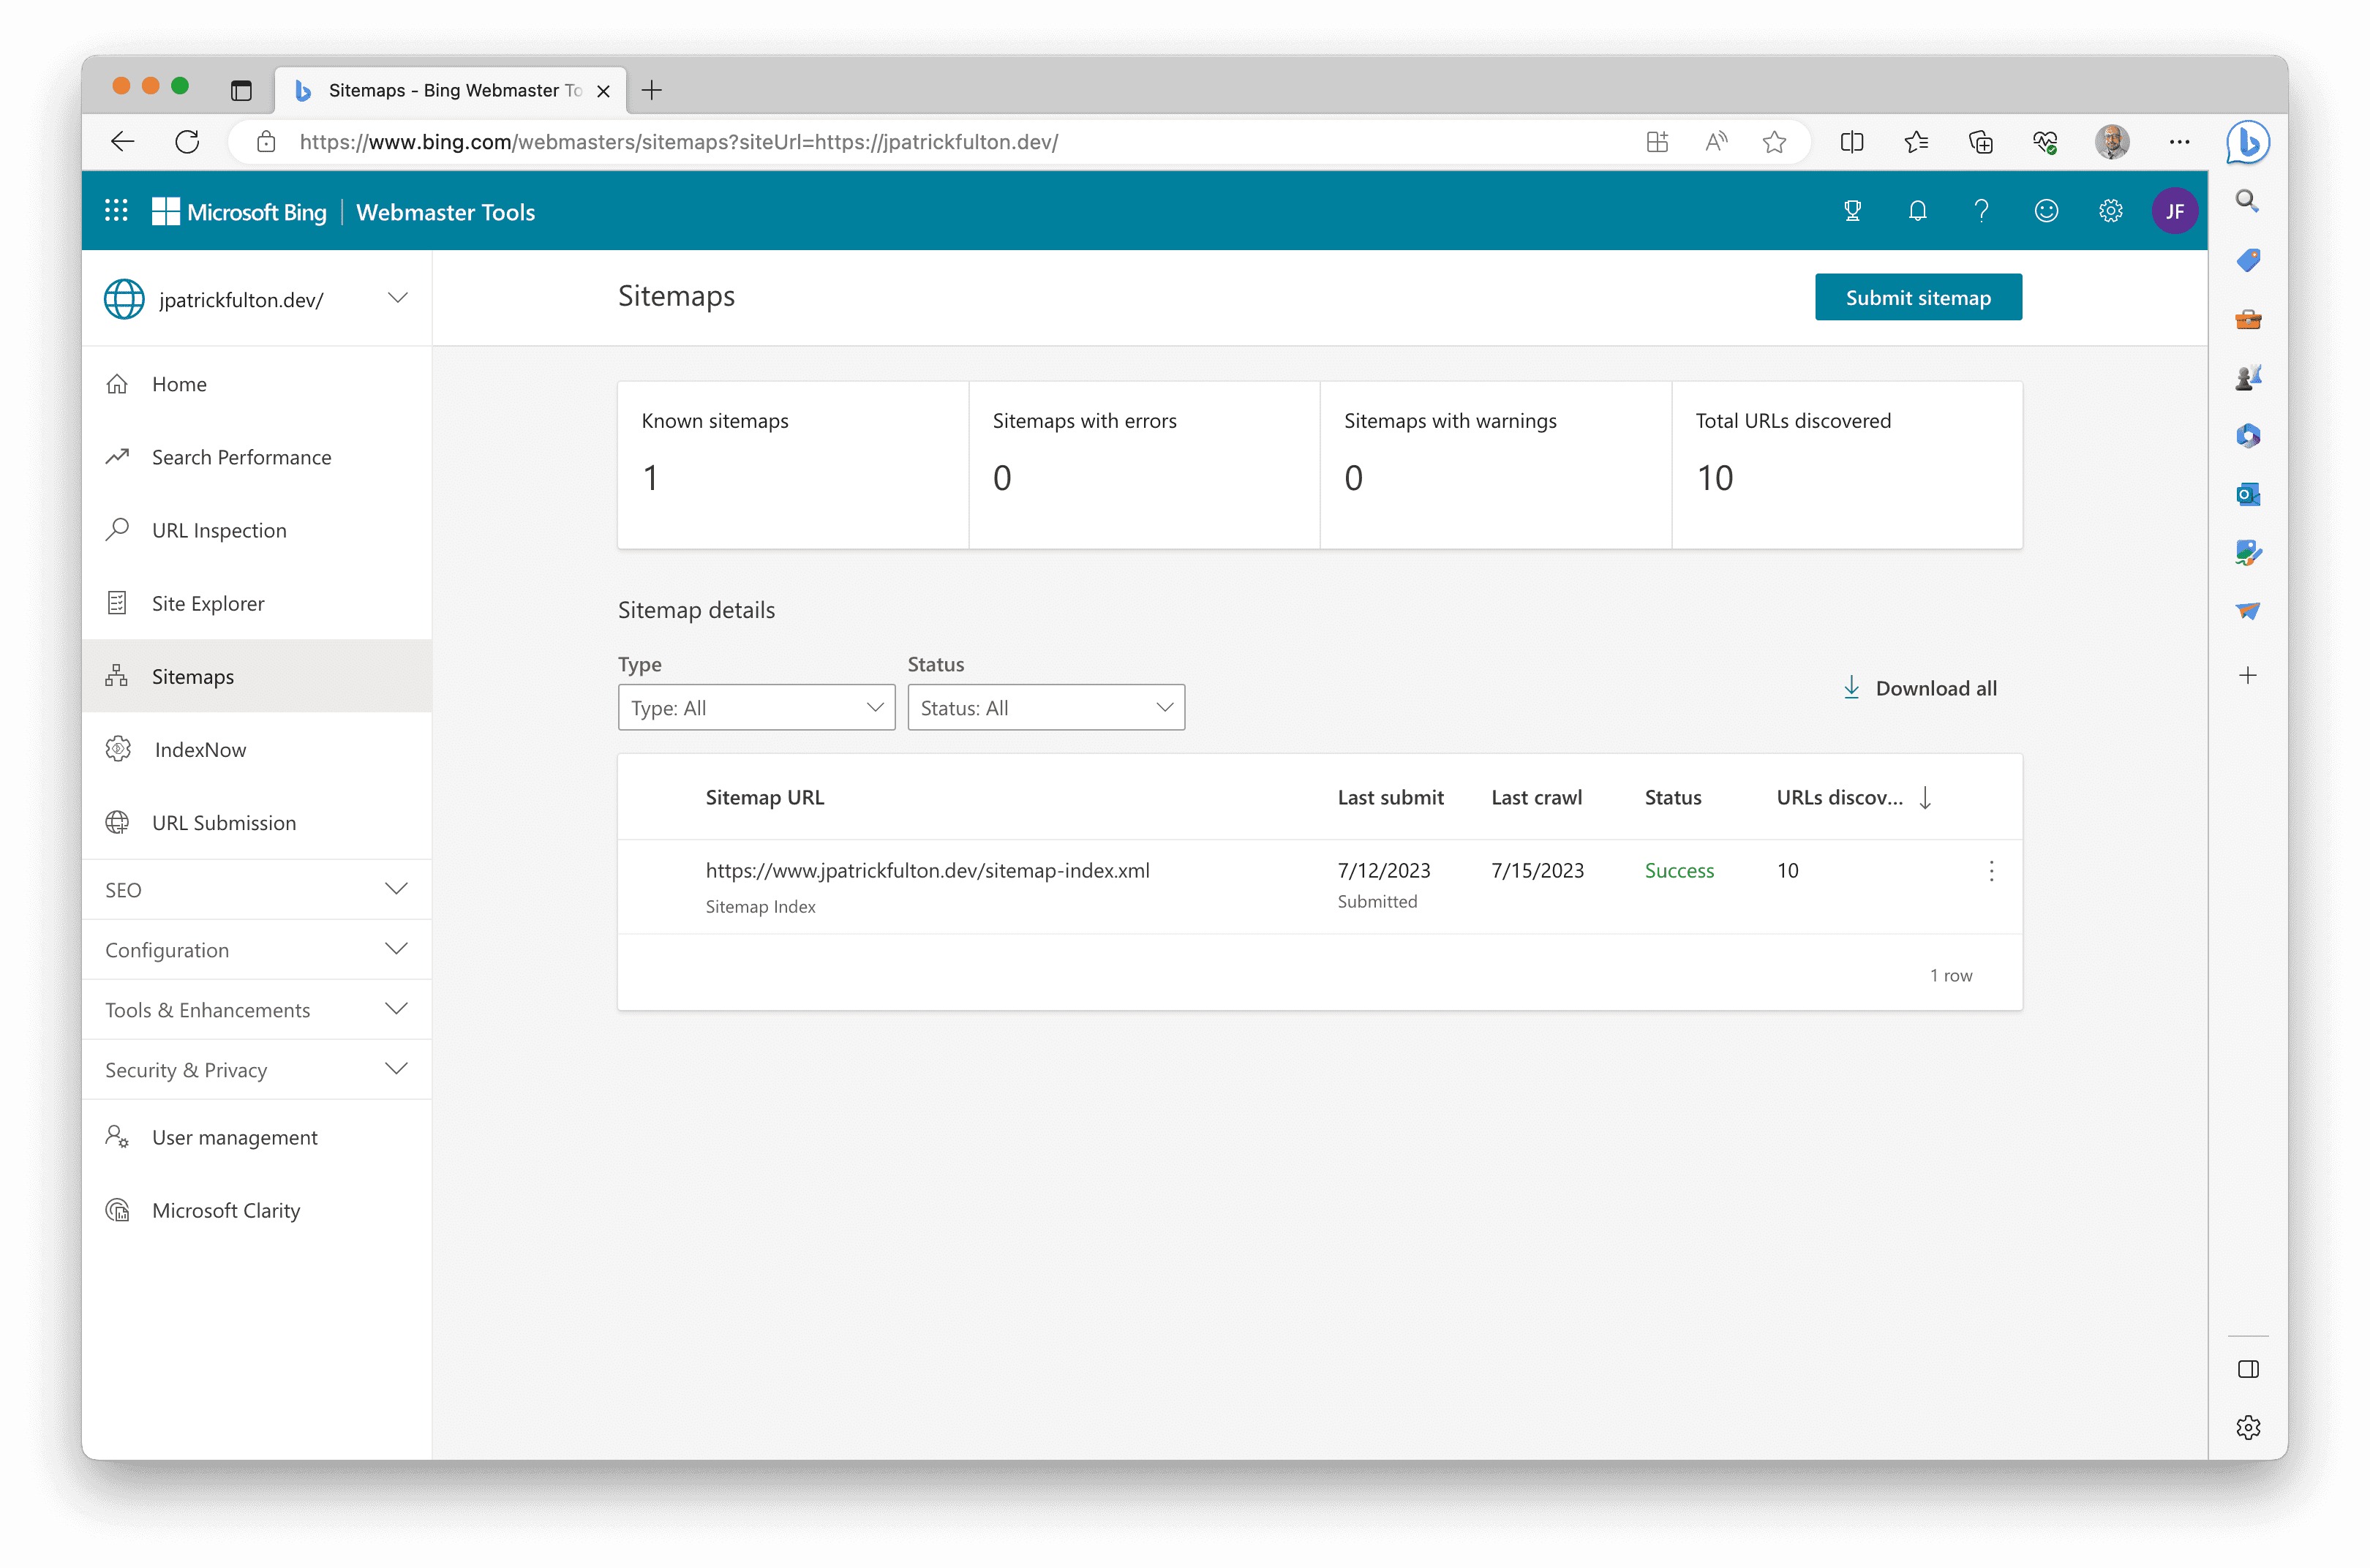Expand the Configuration section
The height and width of the screenshot is (1568, 2370).
[257, 949]
